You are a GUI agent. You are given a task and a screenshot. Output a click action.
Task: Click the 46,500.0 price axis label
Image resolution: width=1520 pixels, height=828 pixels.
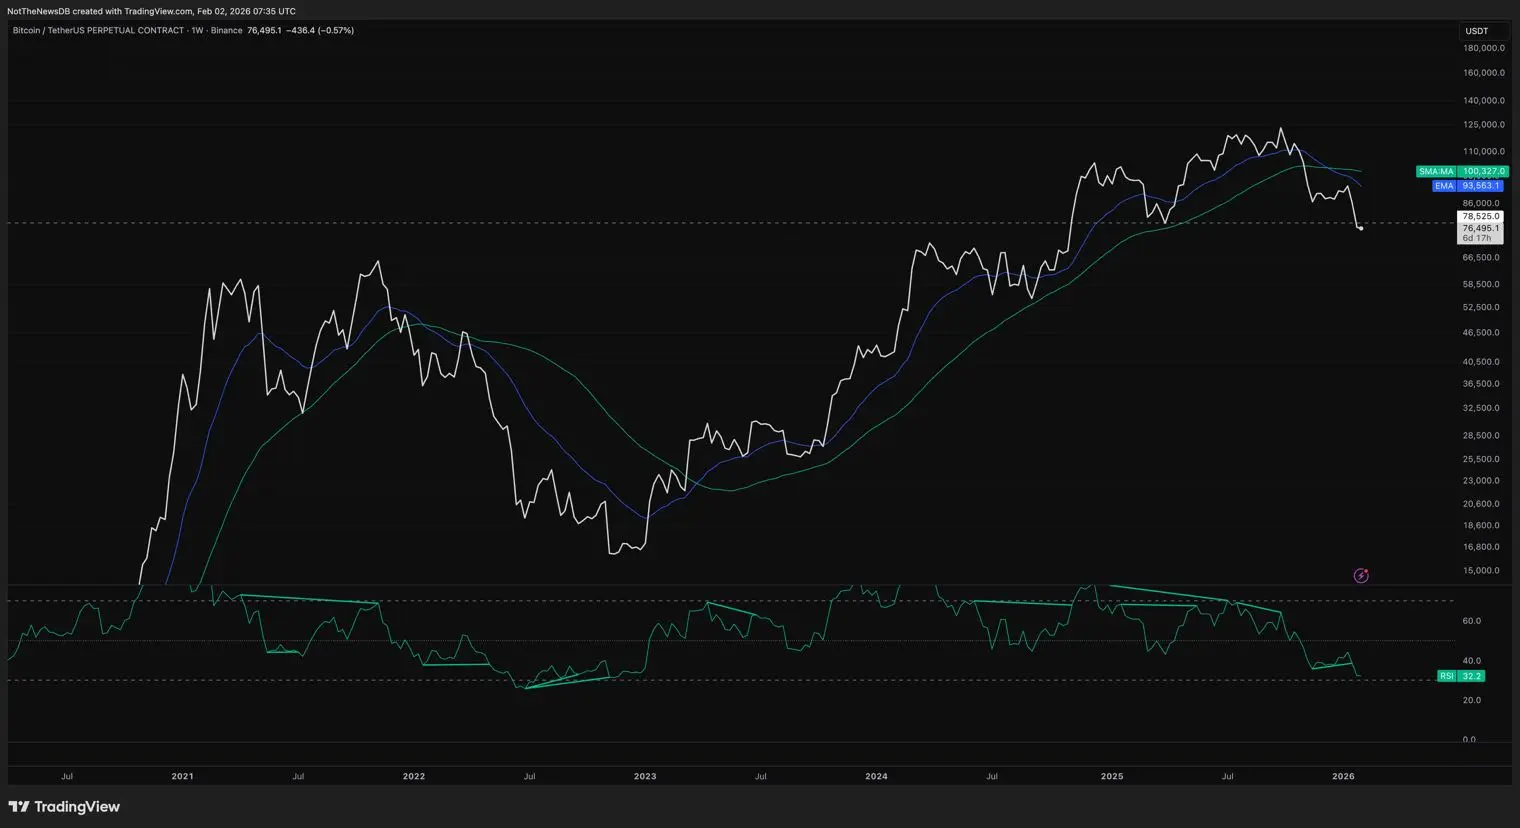tap(1481, 333)
